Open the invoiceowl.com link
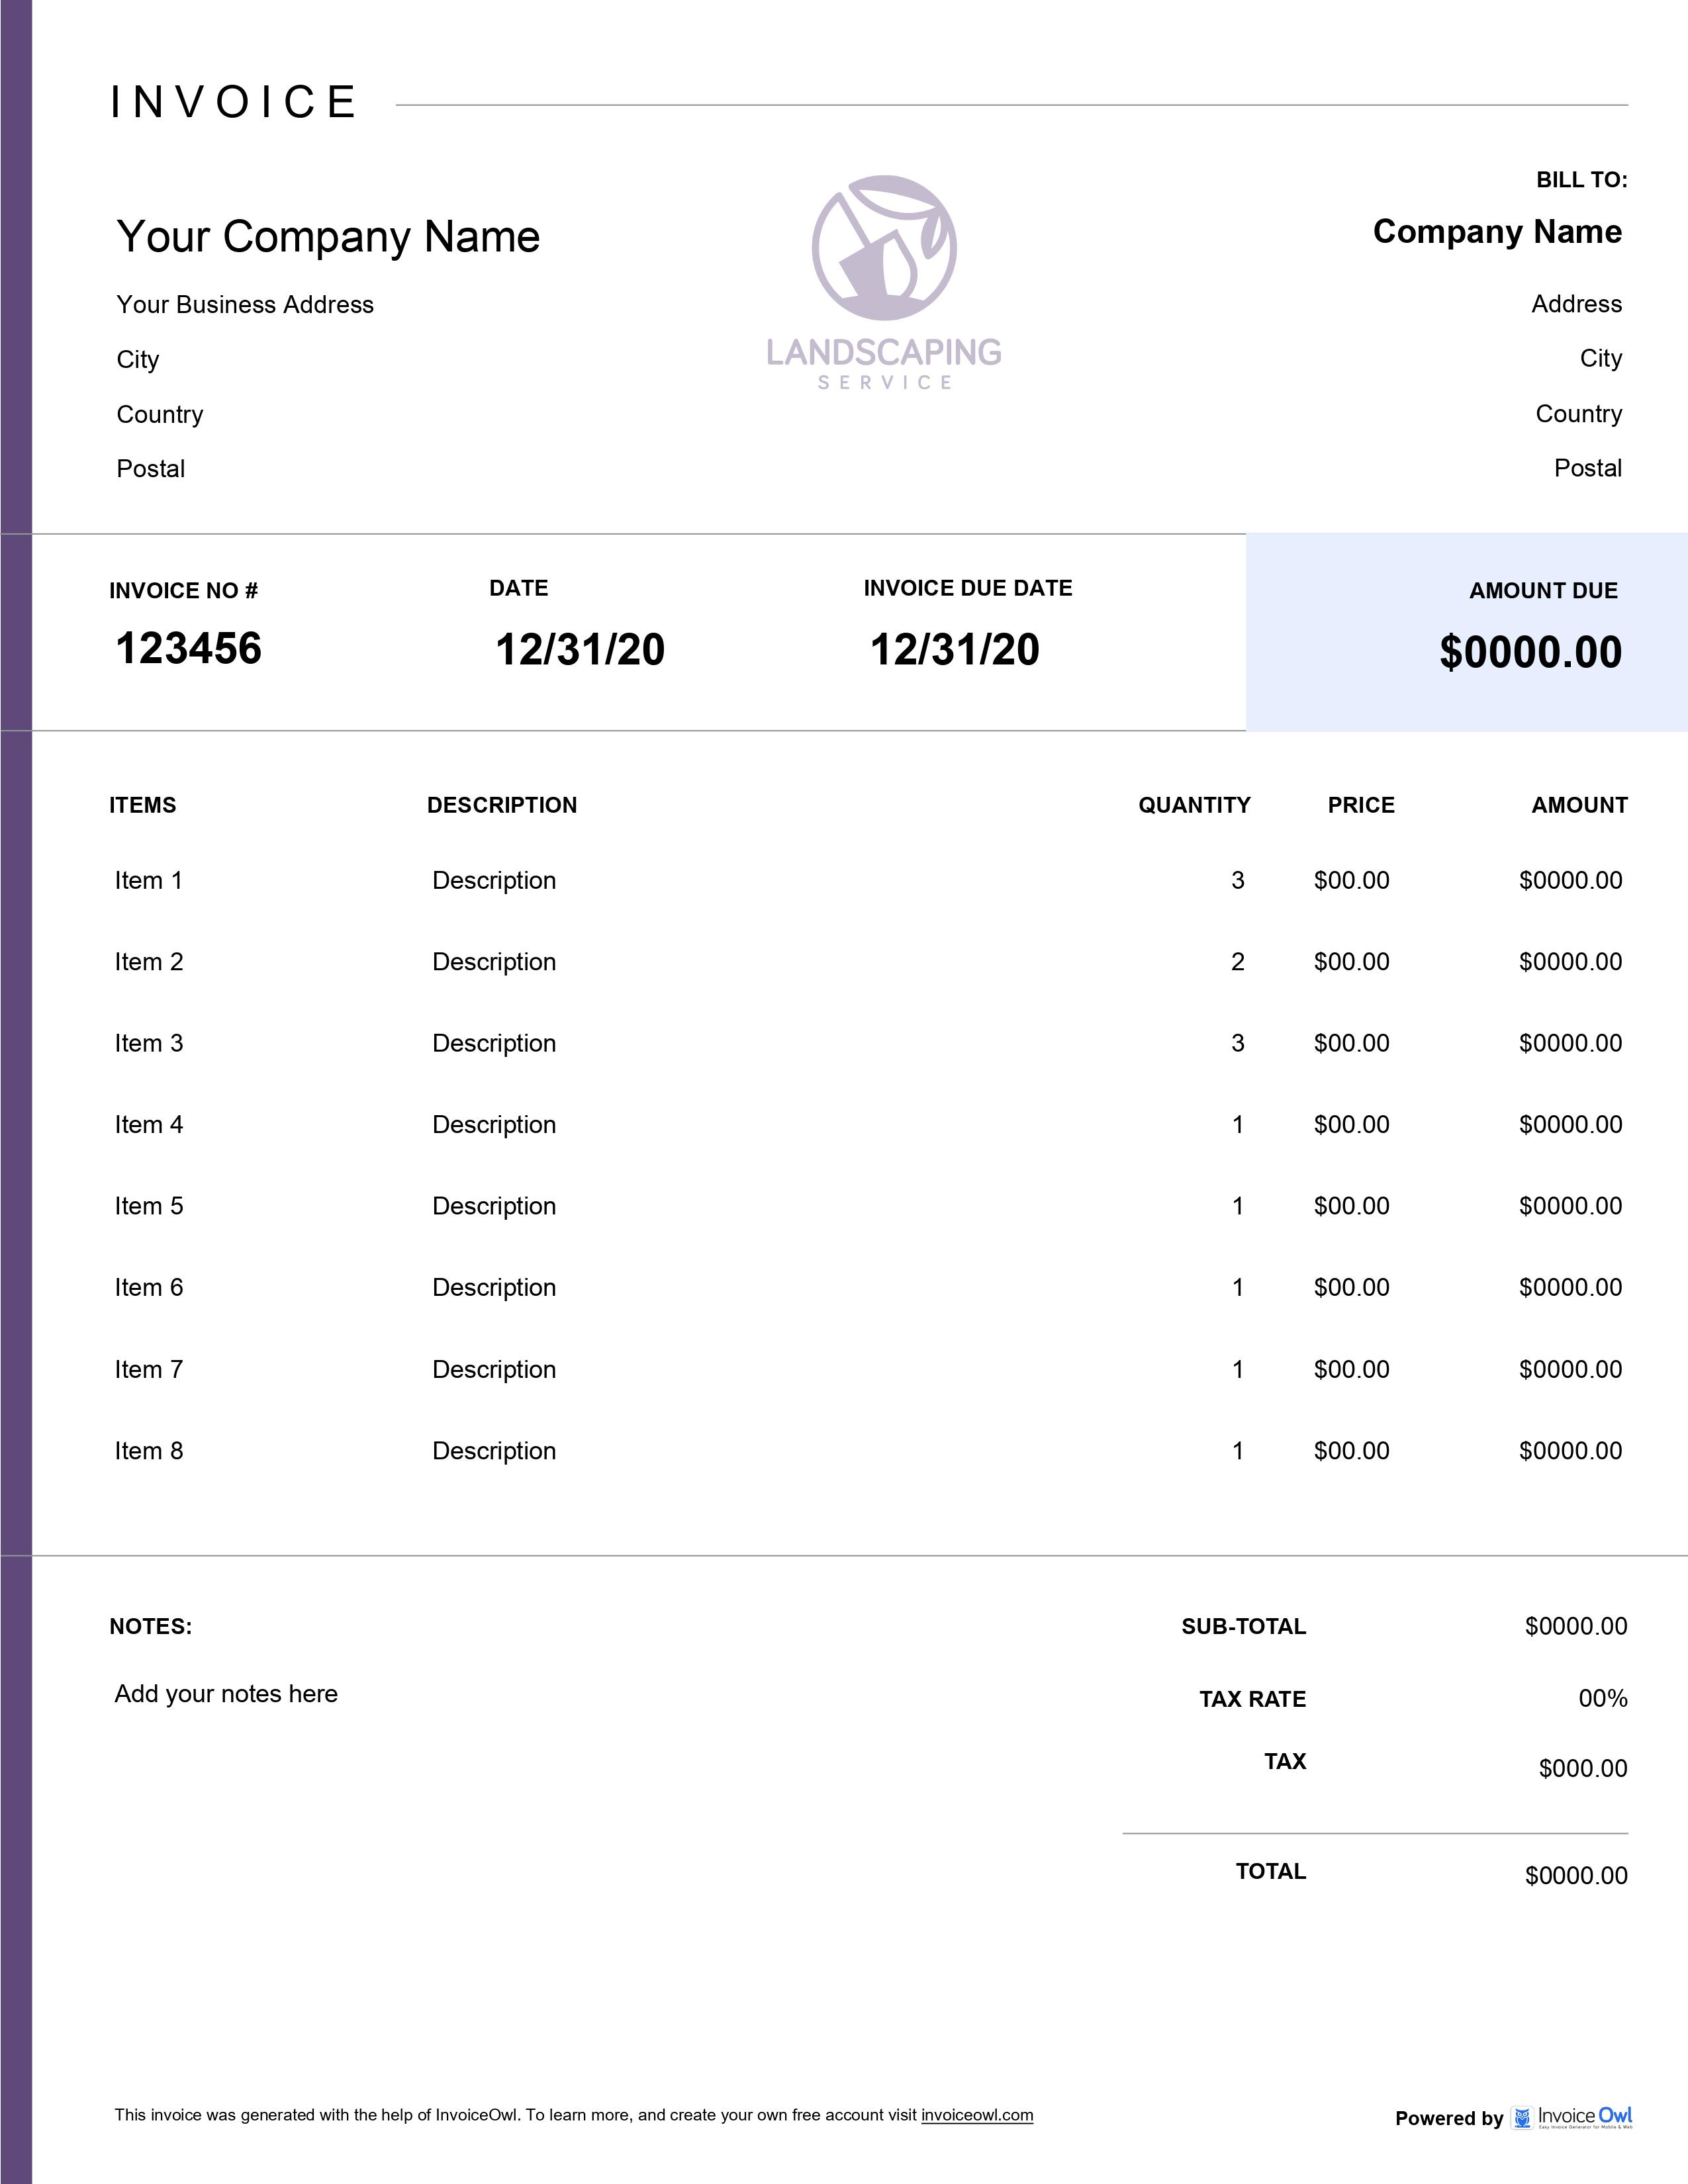This screenshot has height=2184, width=1688. [976, 2115]
